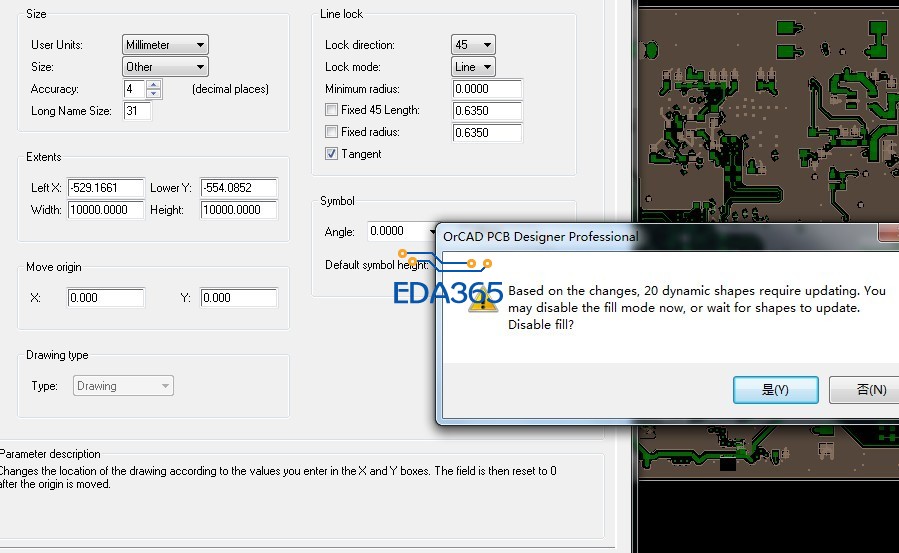Edit the Minimum radius field
The height and width of the screenshot is (553, 899).
(x=487, y=89)
